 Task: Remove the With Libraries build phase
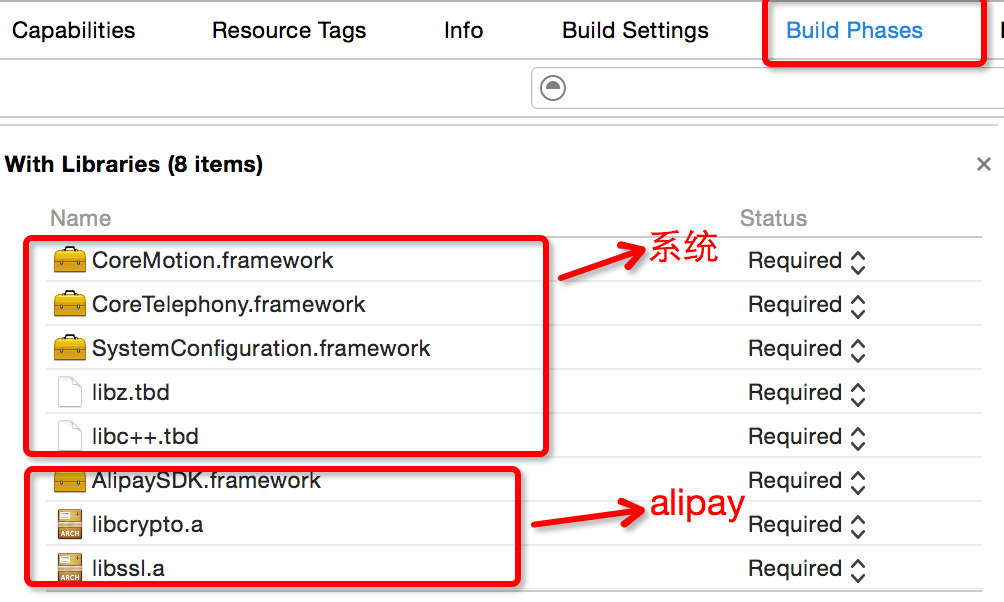click(984, 165)
